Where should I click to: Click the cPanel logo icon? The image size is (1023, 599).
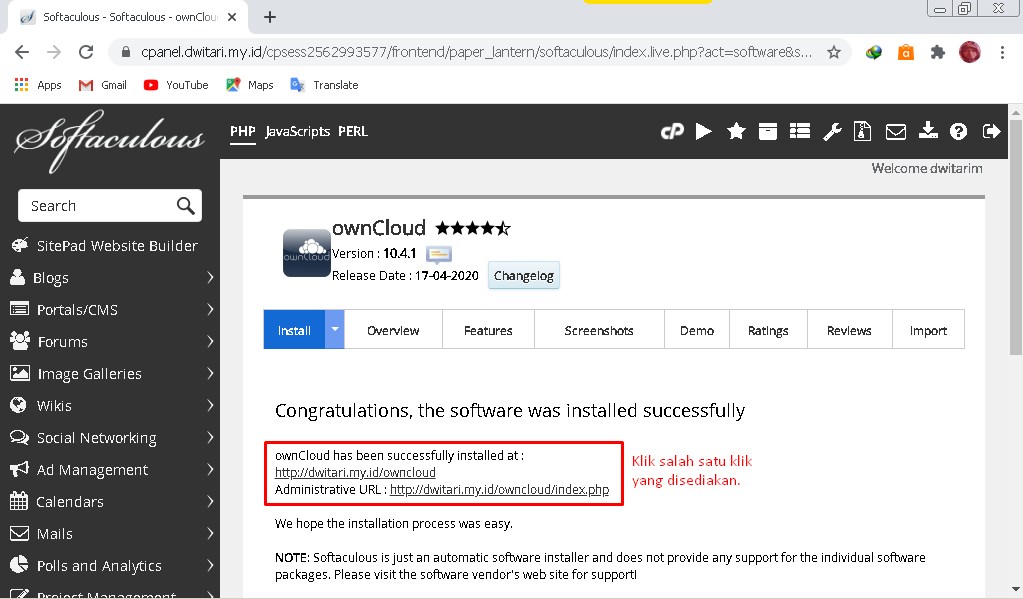coord(672,131)
